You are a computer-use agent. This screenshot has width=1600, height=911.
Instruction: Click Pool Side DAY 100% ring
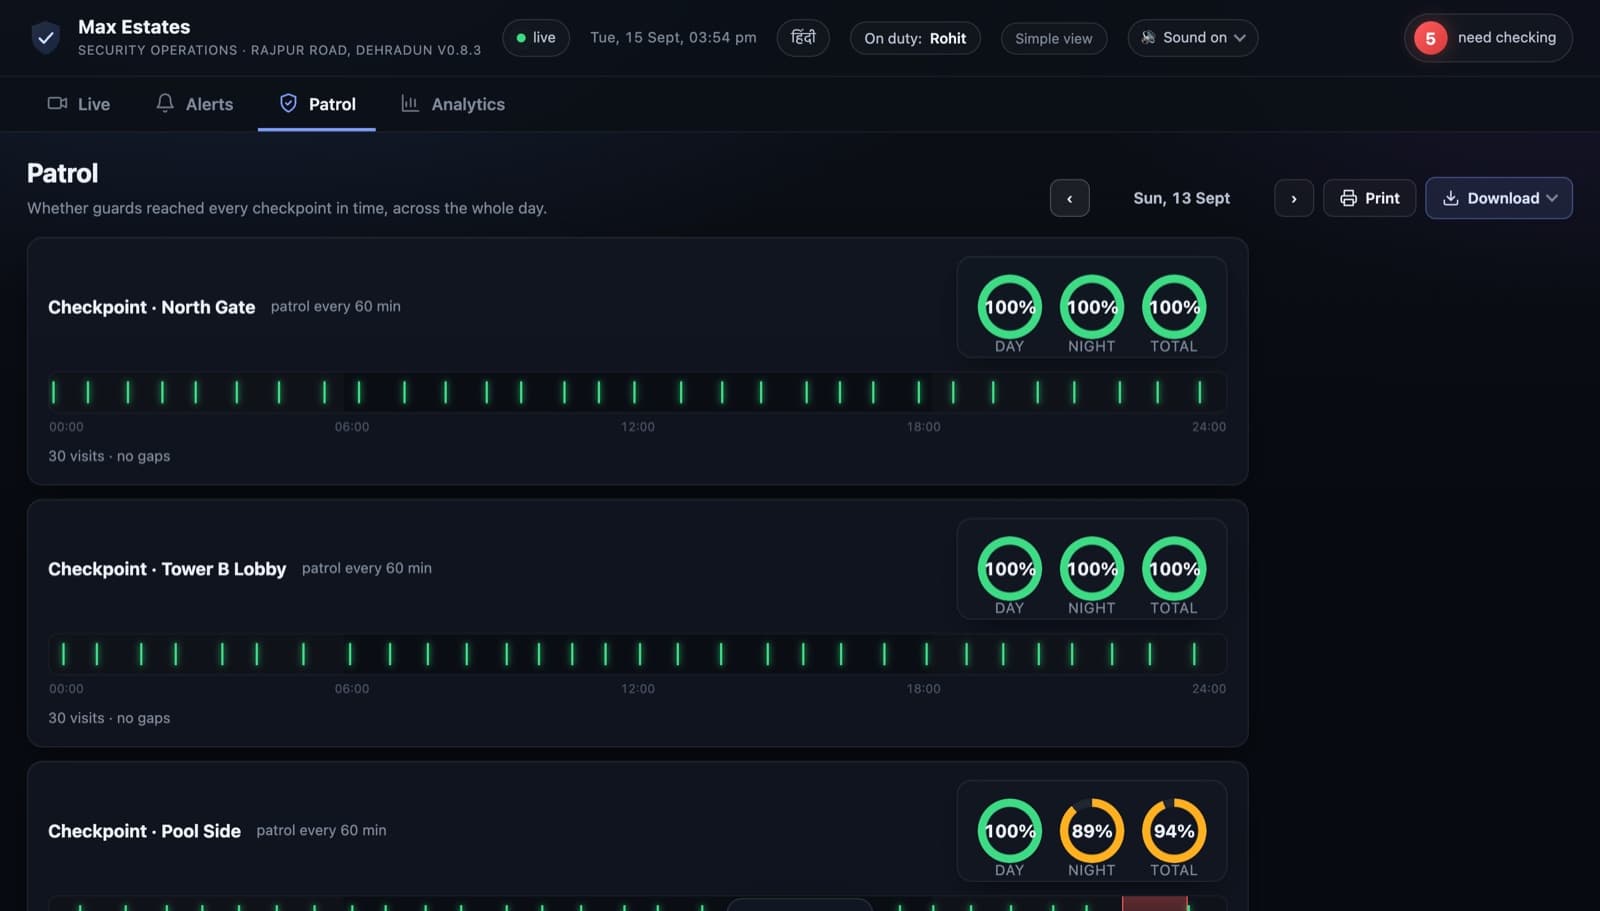pos(1010,831)
